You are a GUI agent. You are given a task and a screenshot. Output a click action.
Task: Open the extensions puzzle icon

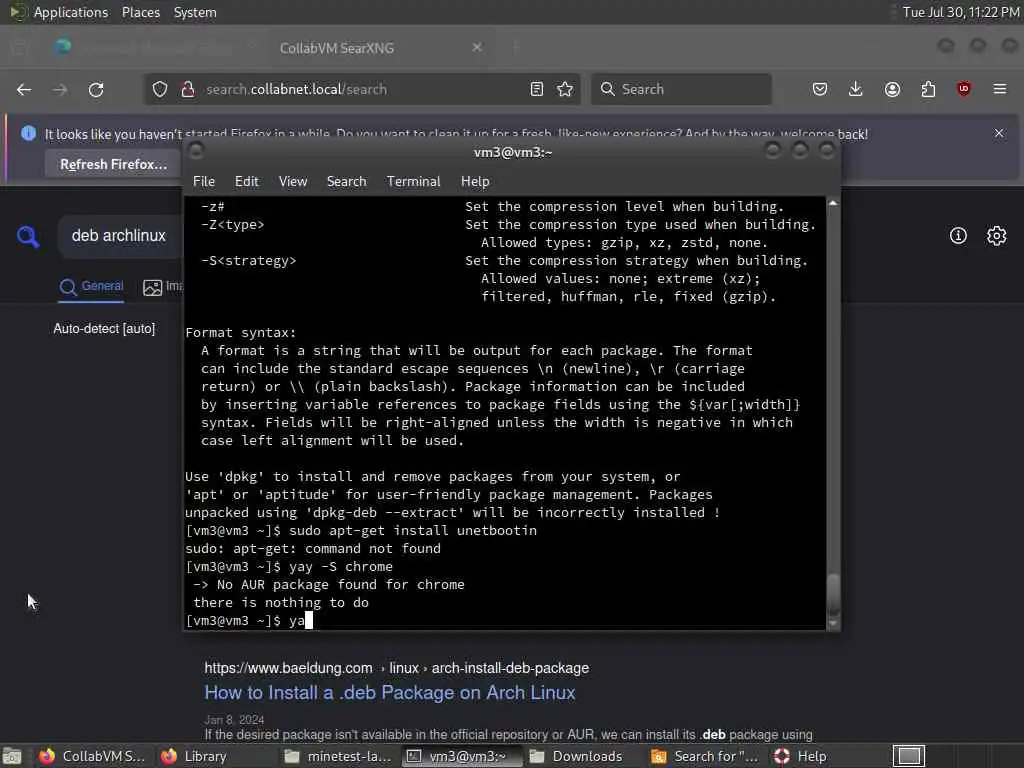coord(928,89)
